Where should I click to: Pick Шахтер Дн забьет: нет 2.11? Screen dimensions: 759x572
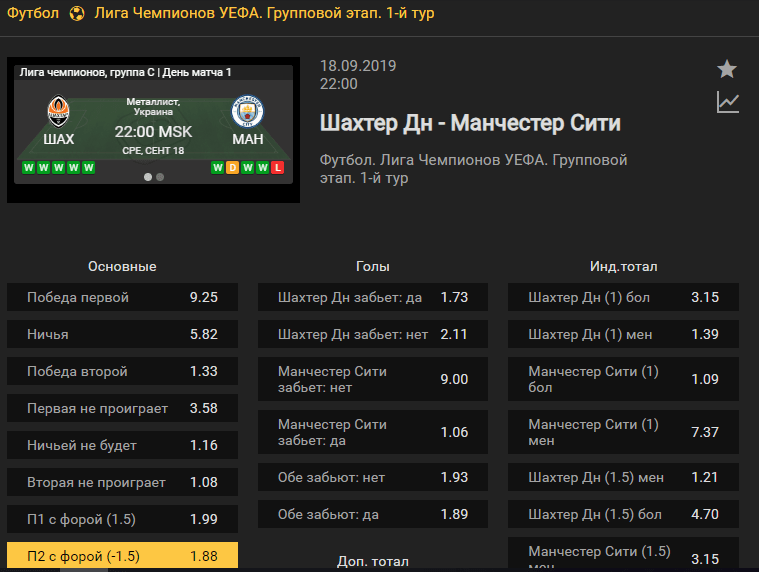[373, 334]
